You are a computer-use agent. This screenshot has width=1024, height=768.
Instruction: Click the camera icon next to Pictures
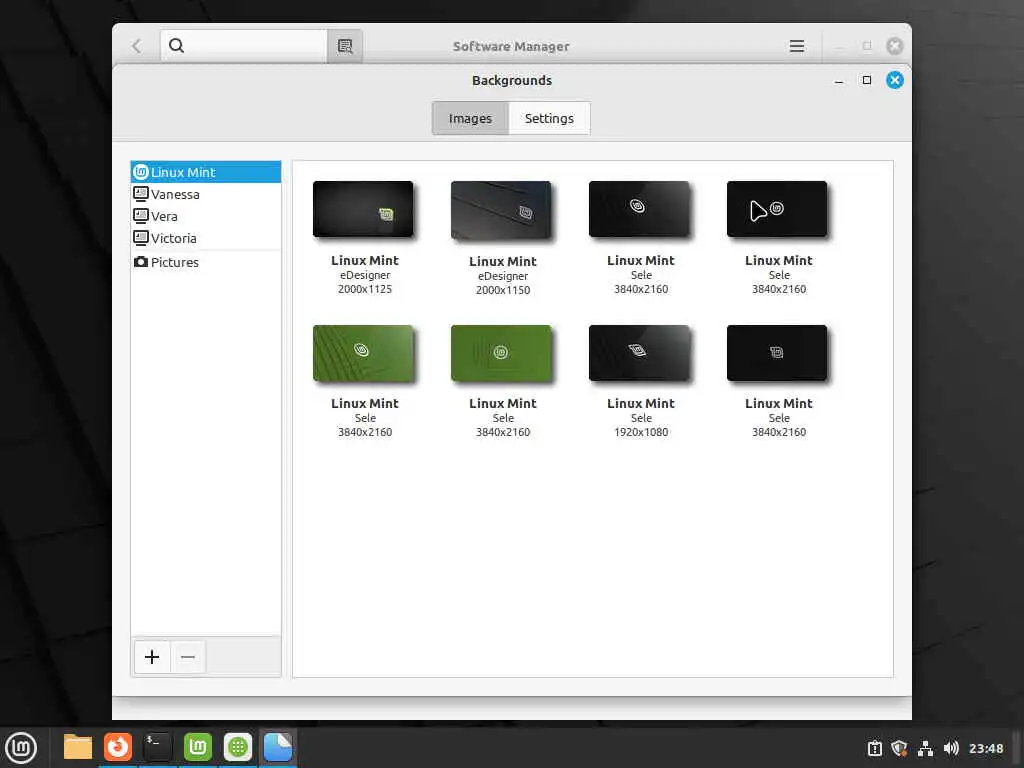(140, 262)
